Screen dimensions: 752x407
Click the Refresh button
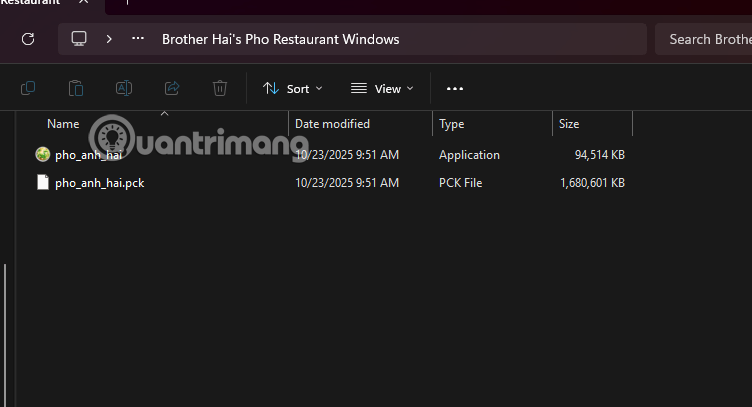[28, 39]
